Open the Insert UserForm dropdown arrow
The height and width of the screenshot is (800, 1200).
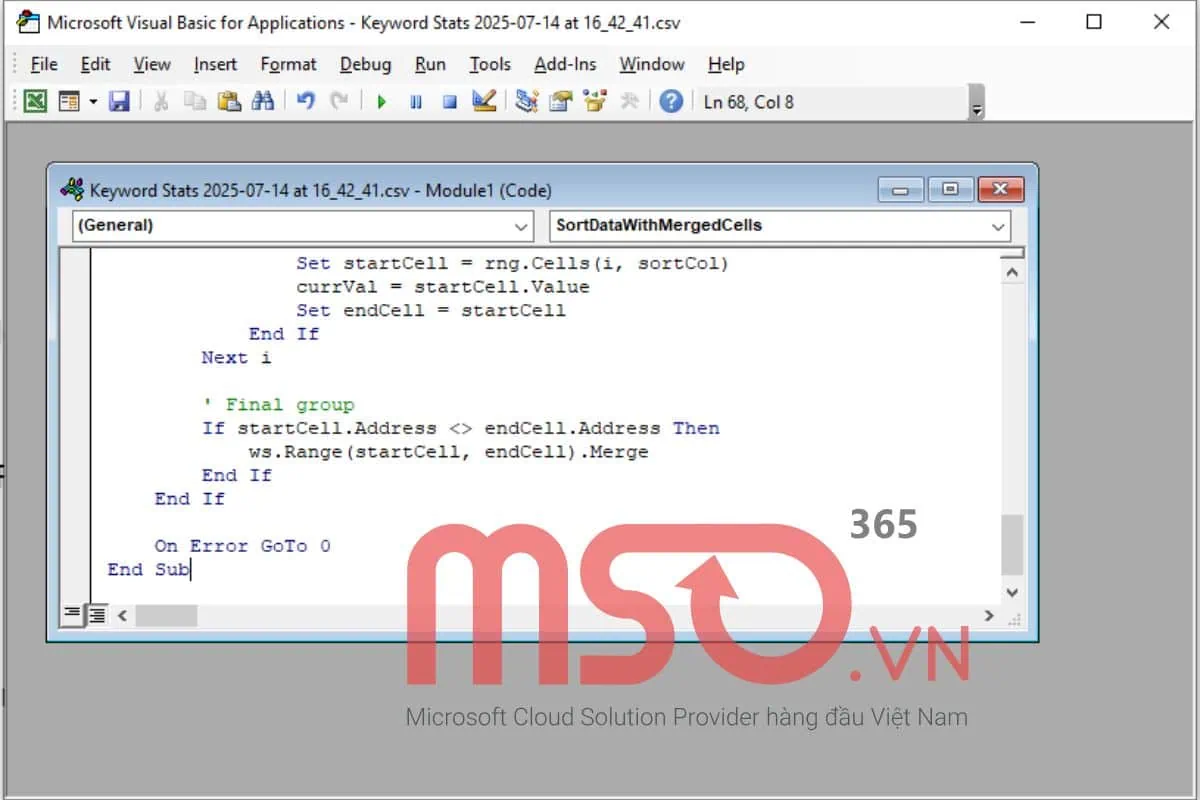[93, 101]
